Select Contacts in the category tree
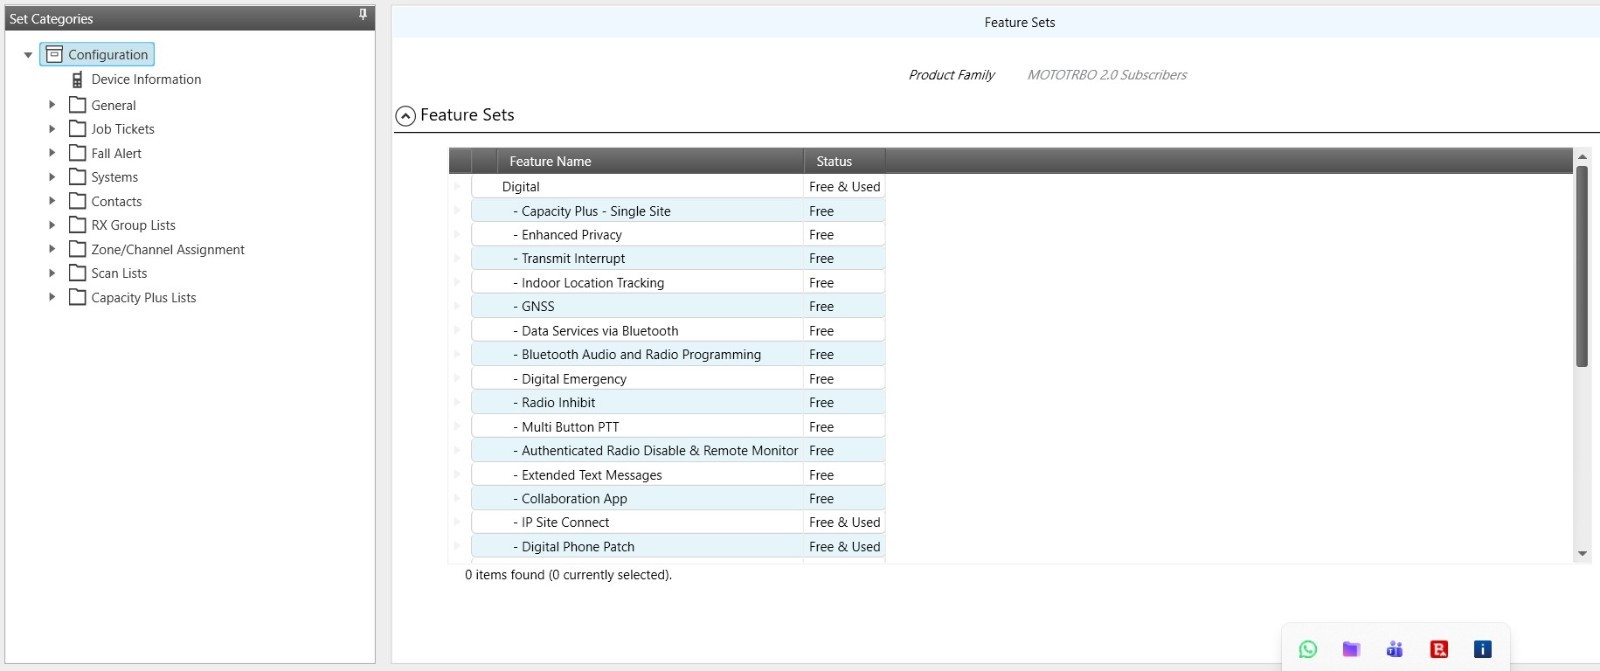Image resolution: width=1600 pixels, height=671 pixels. coord(116,201)
